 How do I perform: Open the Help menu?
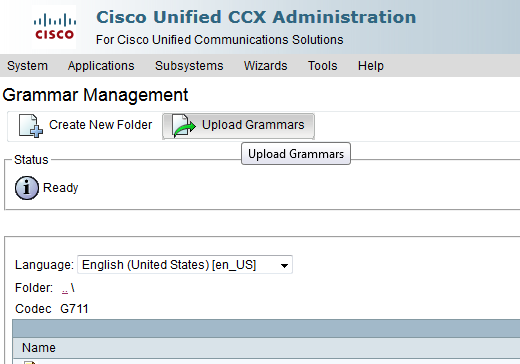(371, 66)
